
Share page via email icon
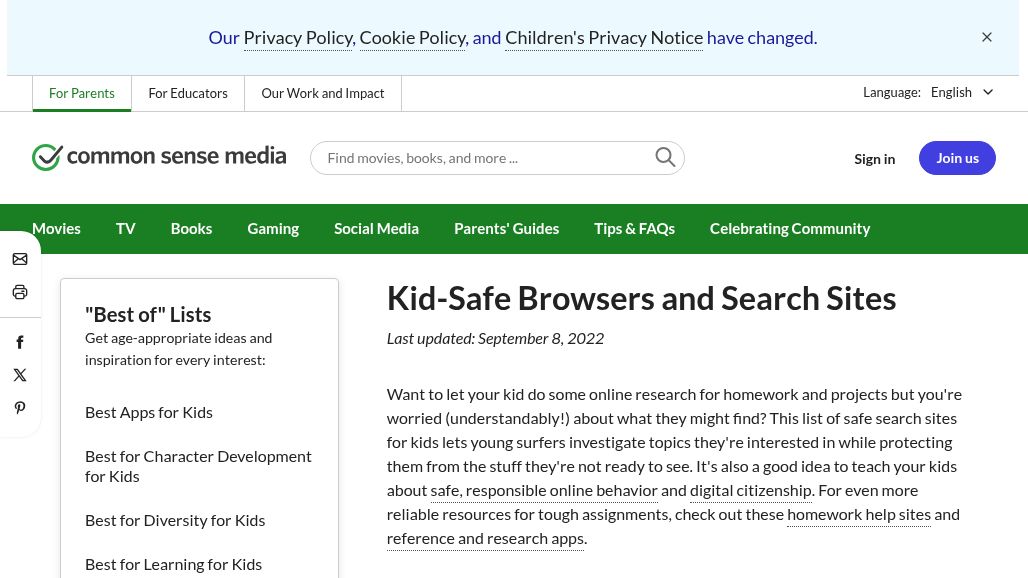tap(20, 259)
